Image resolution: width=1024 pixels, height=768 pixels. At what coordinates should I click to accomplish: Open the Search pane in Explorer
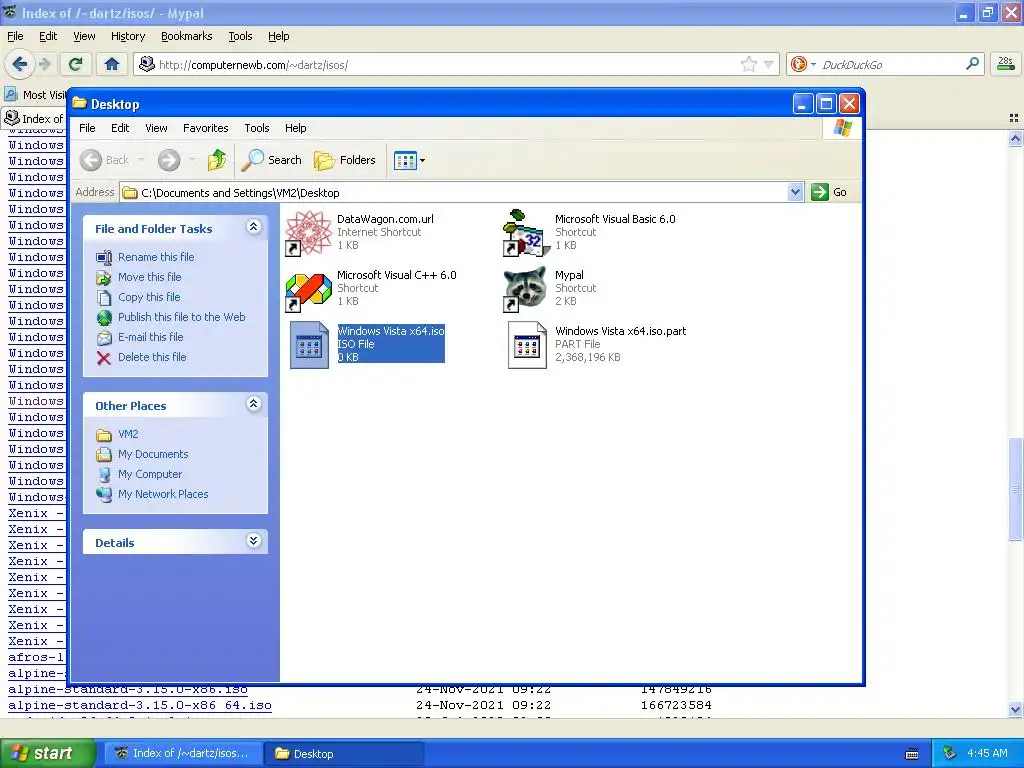click(x=272, y=160)
